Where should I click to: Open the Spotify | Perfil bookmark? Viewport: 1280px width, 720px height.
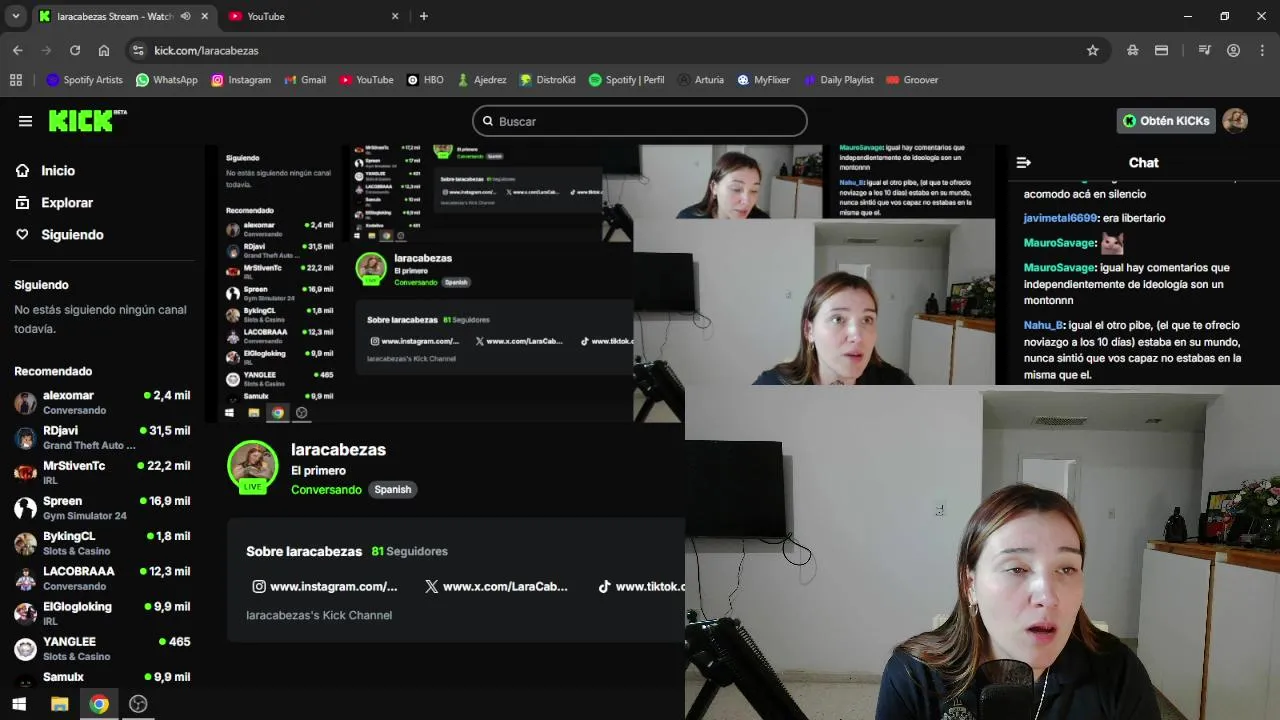click(x=626, y=80)
